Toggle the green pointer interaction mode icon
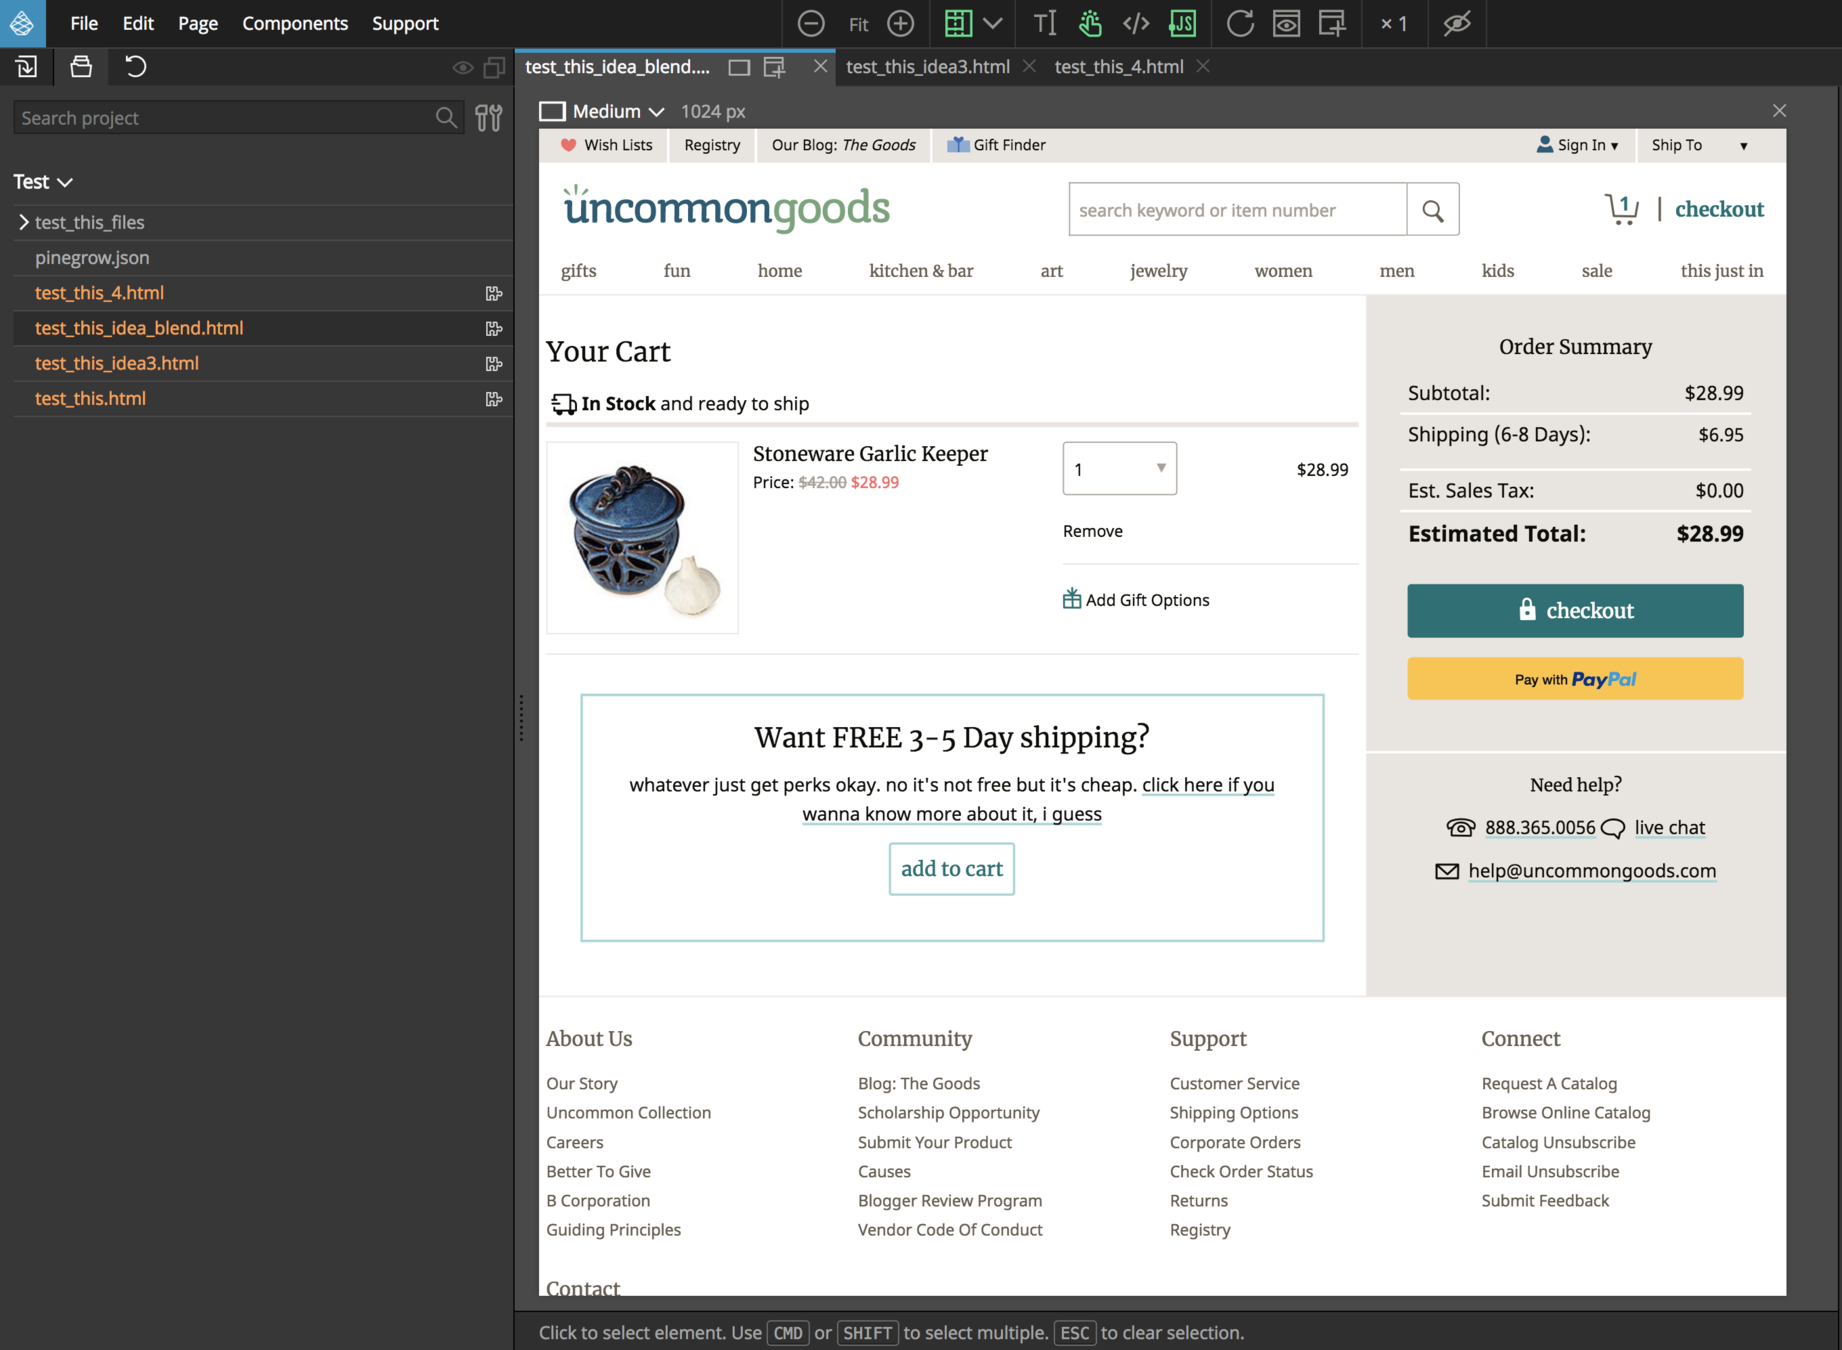This screenshot has height=1350, width=1842. (1090, 23)
